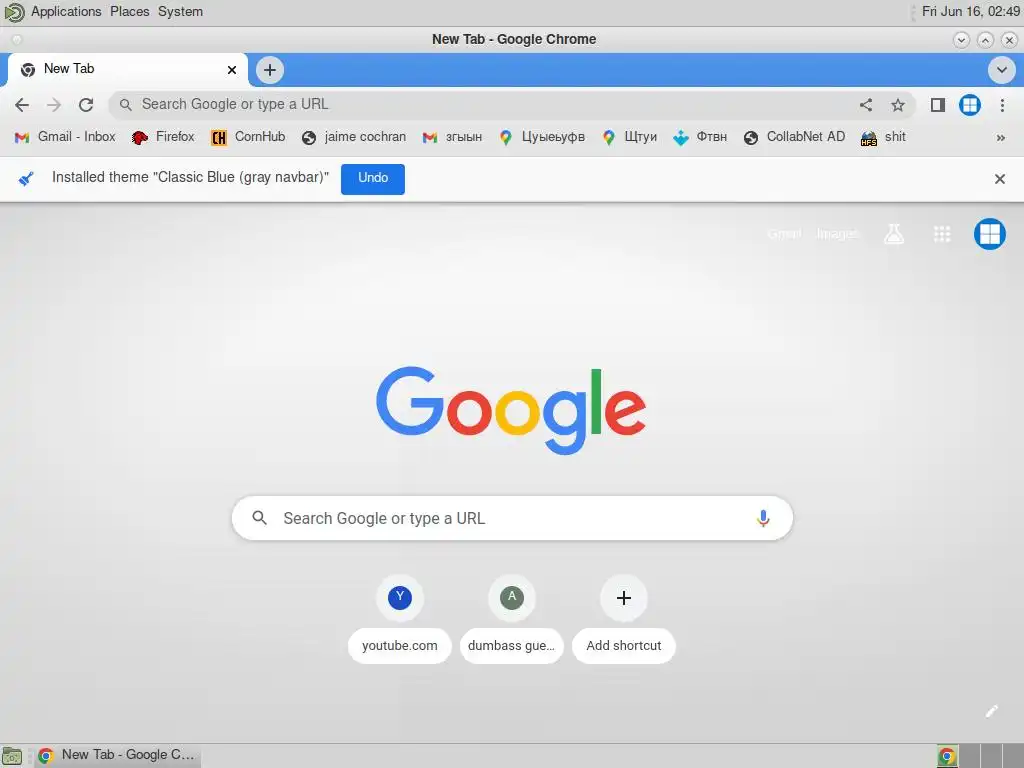1024x768 pixels.
Task: Open the CollabNet AD bookmark
Action: click(794, 137)
